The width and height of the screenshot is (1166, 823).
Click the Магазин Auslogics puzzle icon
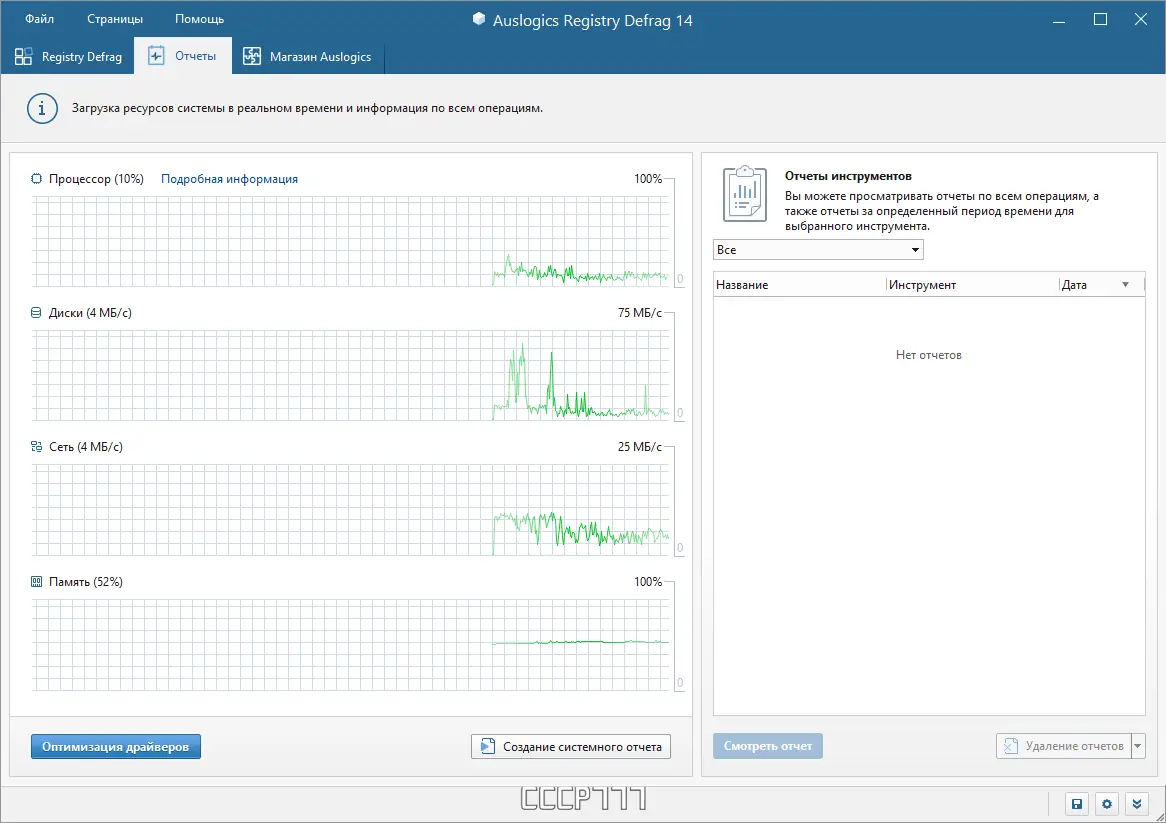coord(252,57)
